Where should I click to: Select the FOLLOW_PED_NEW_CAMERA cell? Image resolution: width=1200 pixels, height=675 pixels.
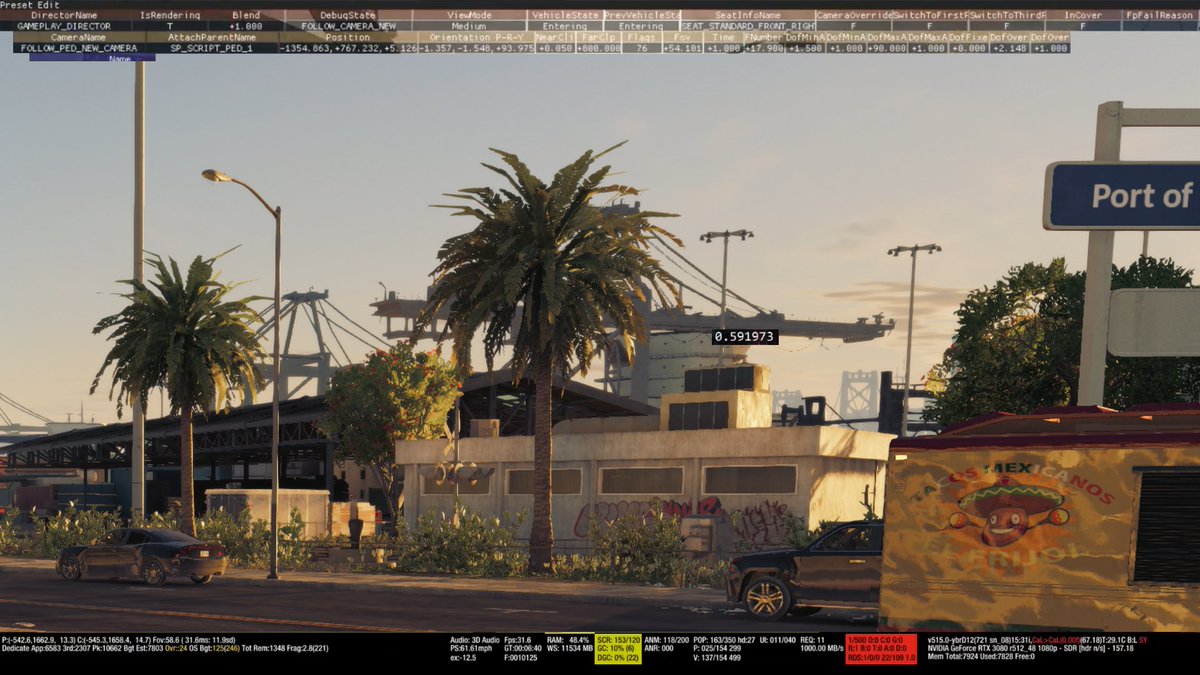(x=78, y=47)
